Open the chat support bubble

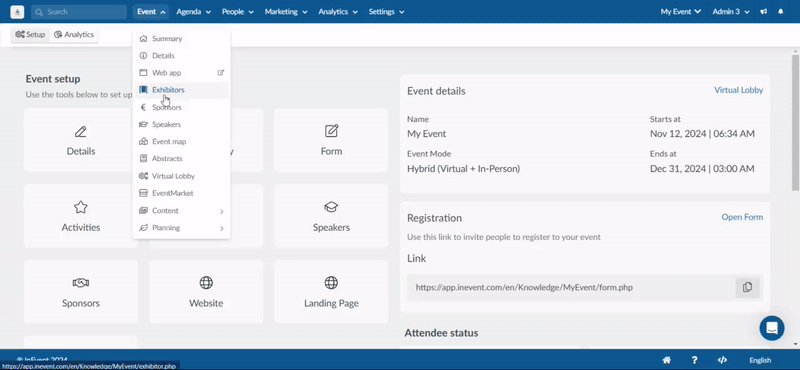pos(771,328)
